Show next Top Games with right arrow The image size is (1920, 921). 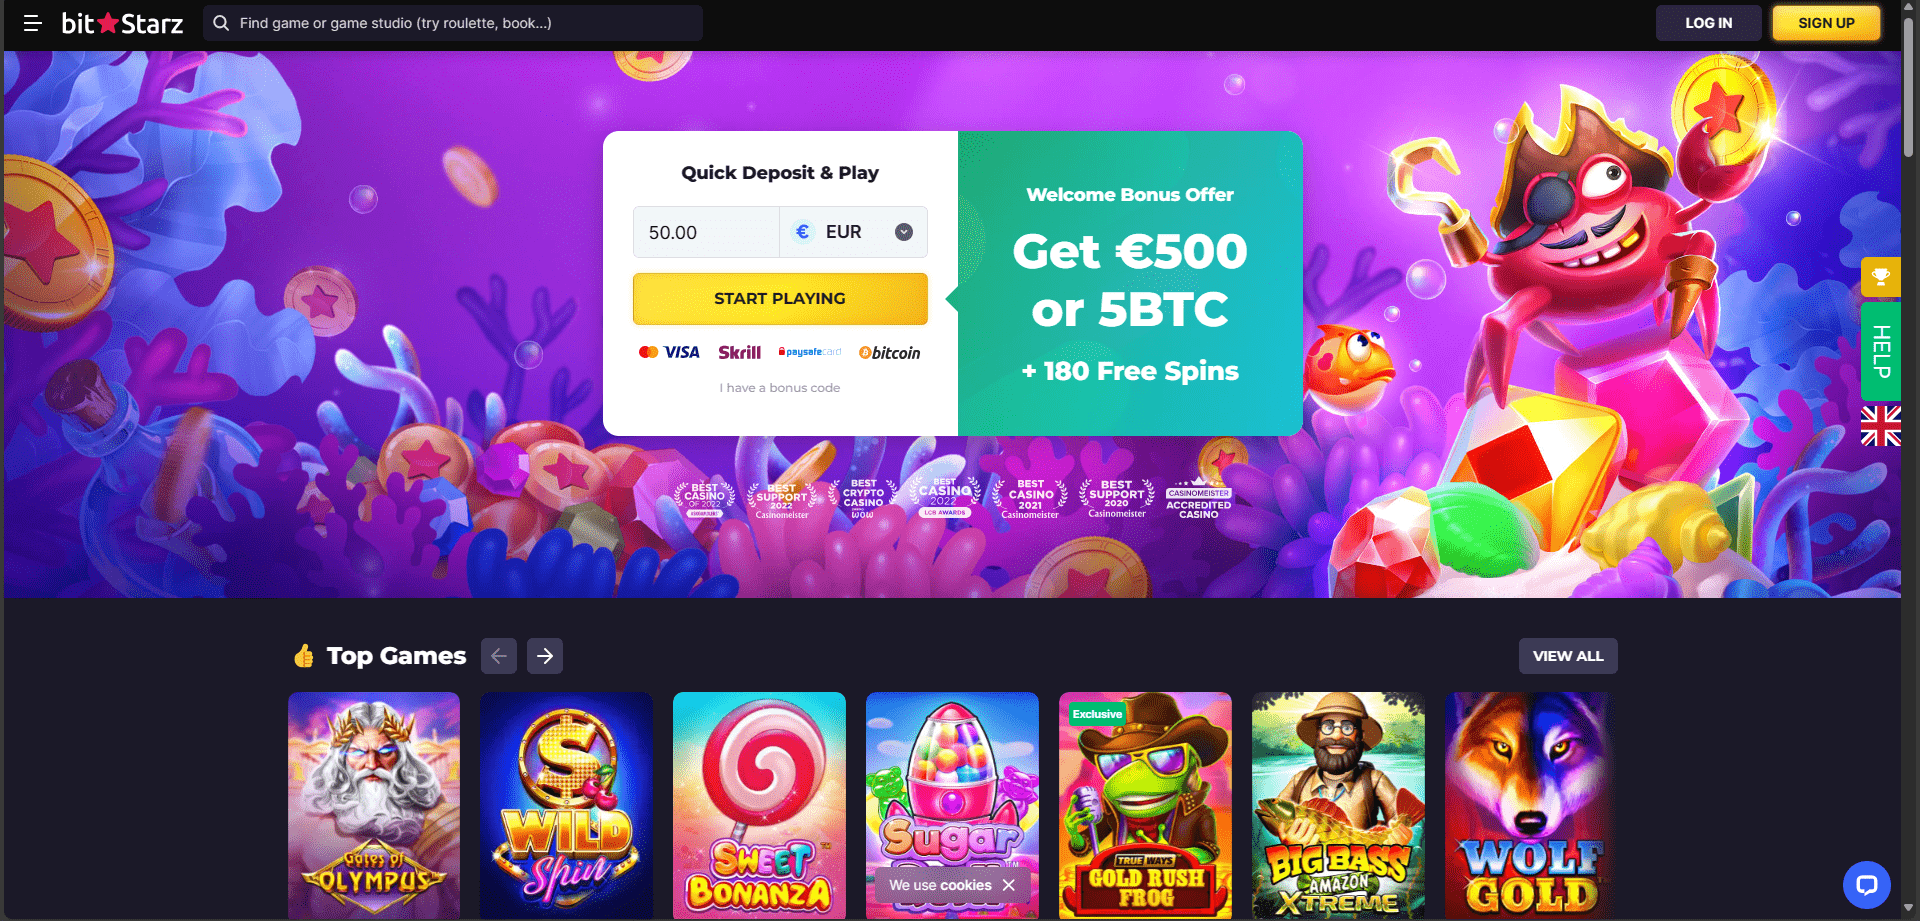pos(545,656)
